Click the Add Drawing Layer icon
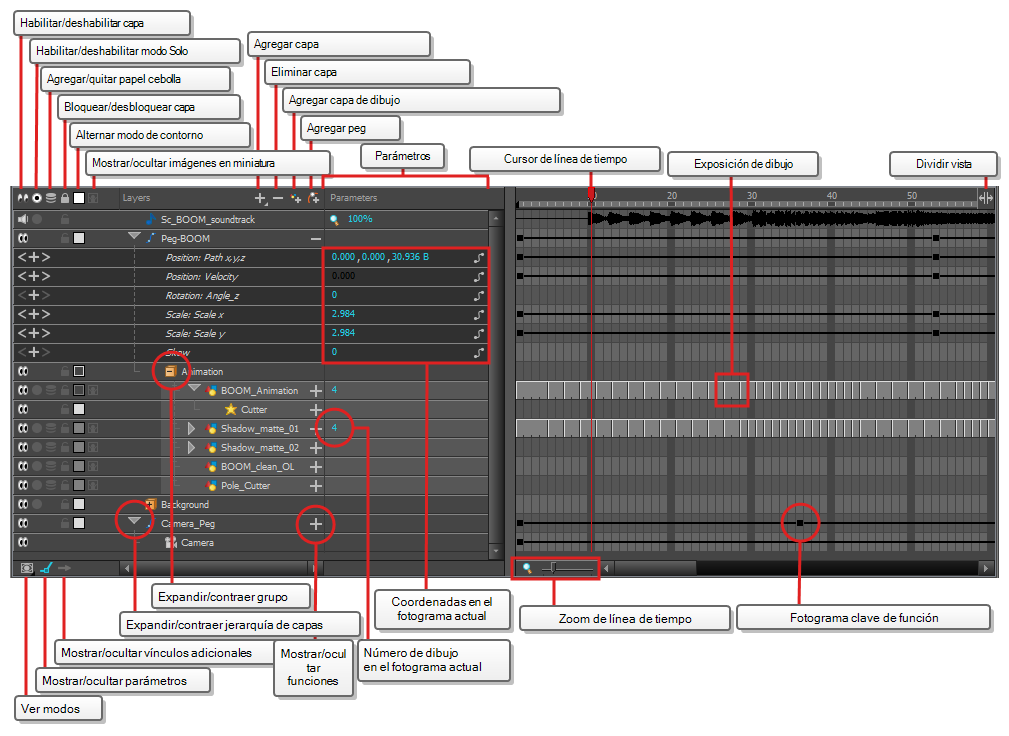Viewport: 1009px width, 736px height. (x=295, y=198)
